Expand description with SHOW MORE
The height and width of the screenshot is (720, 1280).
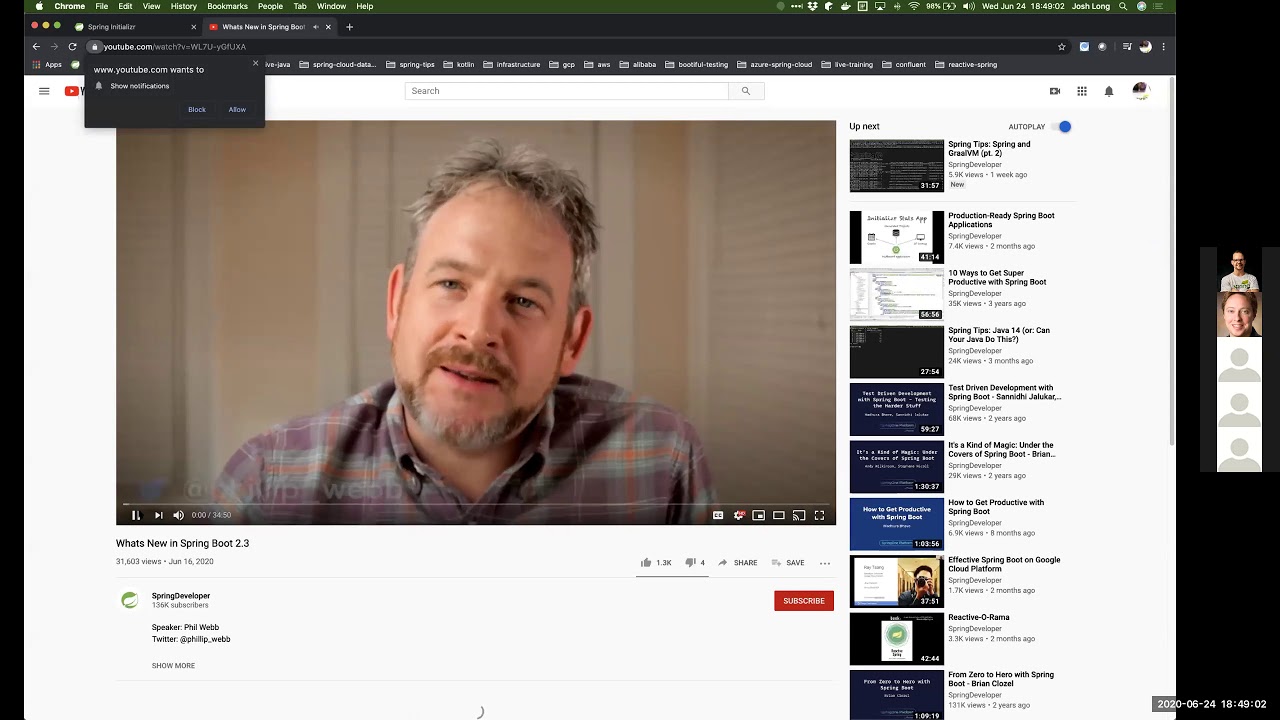pyautogui.click(x=173, y=666)
